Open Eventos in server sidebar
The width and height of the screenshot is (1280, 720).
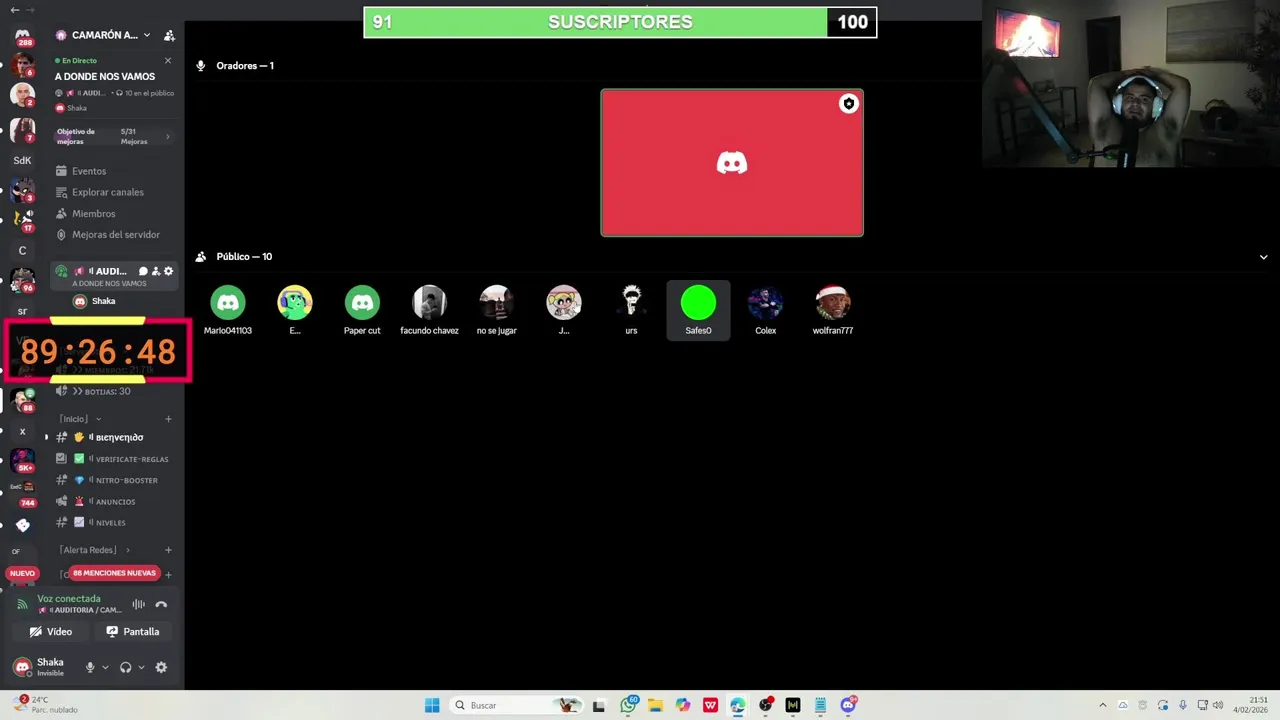pyautogui.click(x=89, y=171)
